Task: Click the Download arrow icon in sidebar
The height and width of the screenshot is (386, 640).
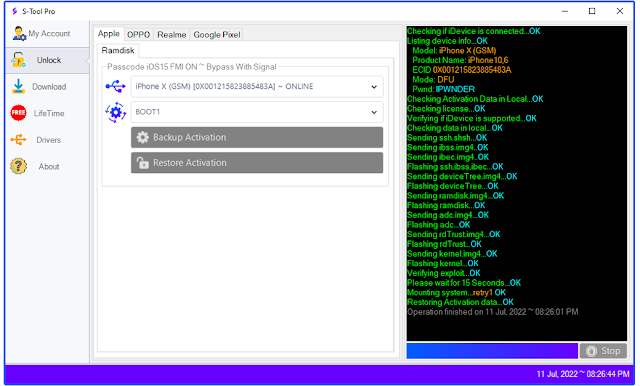Action: point(18,87)
